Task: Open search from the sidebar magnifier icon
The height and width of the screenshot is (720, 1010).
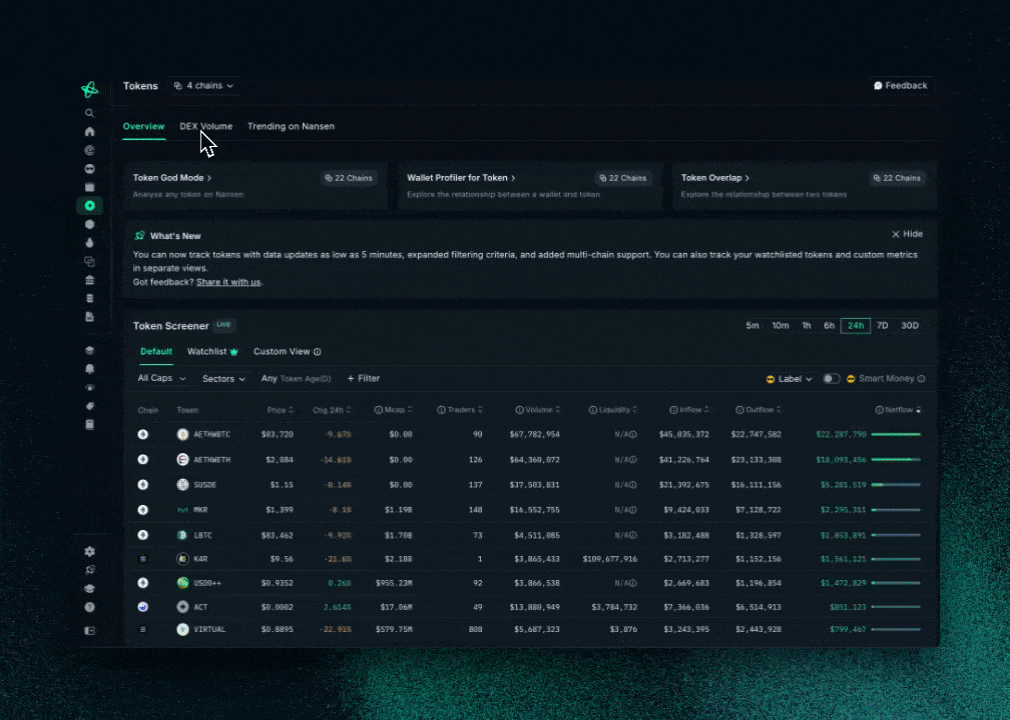Action: click(90, 114)
